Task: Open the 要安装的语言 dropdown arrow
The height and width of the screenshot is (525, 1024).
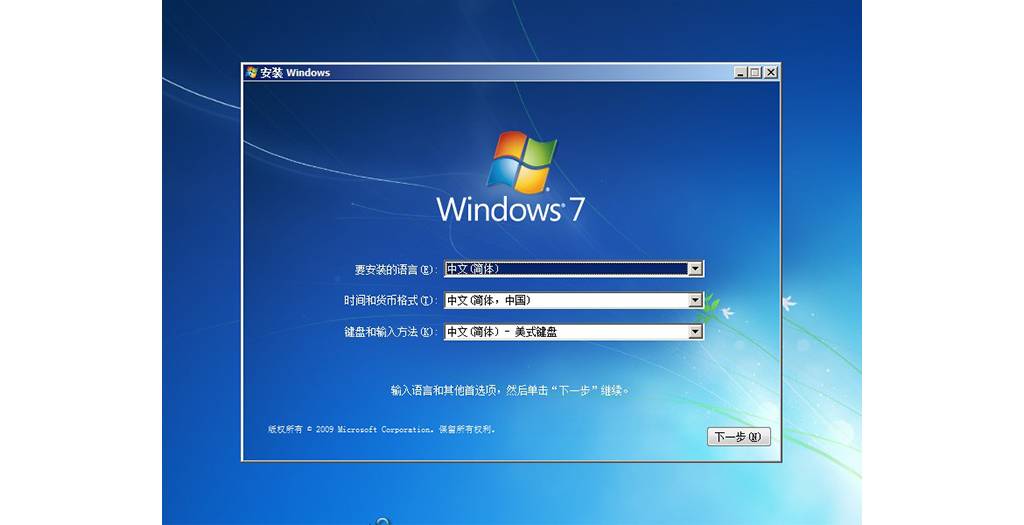Action: pos(696,268)
